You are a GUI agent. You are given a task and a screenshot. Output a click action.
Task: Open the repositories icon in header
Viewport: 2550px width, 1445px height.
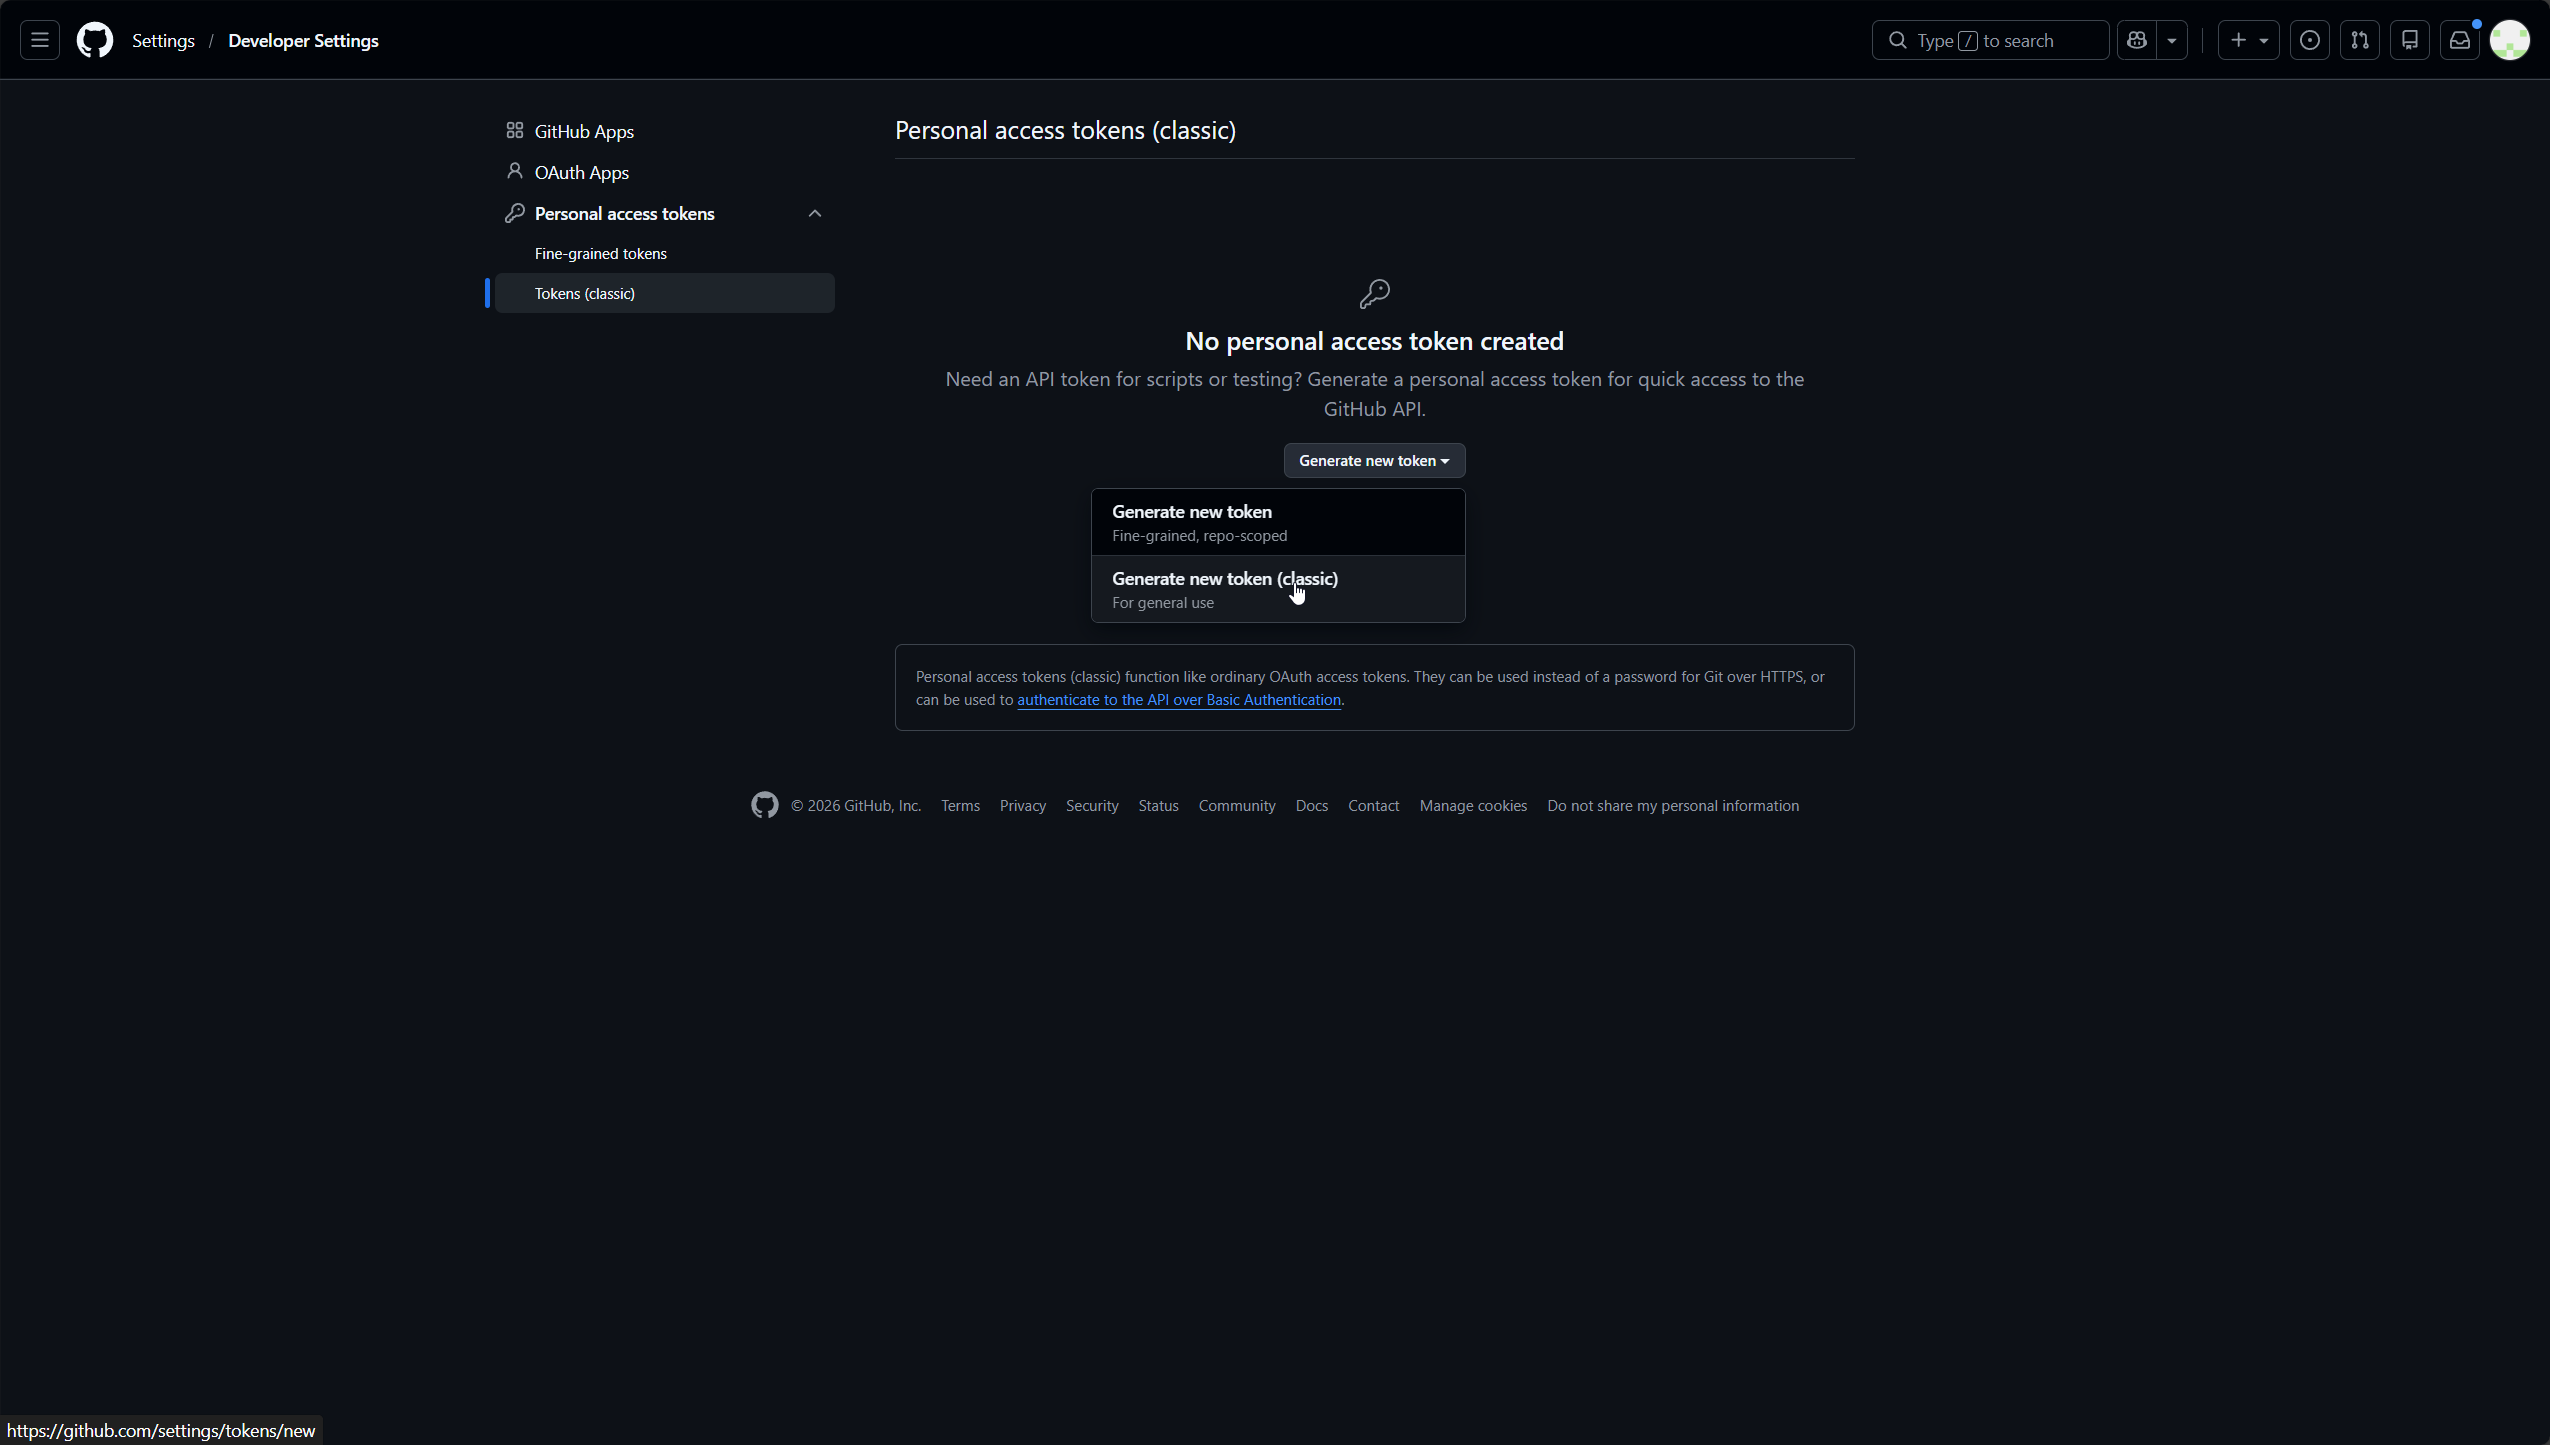pyautogui.click(x=2409, y=40)
